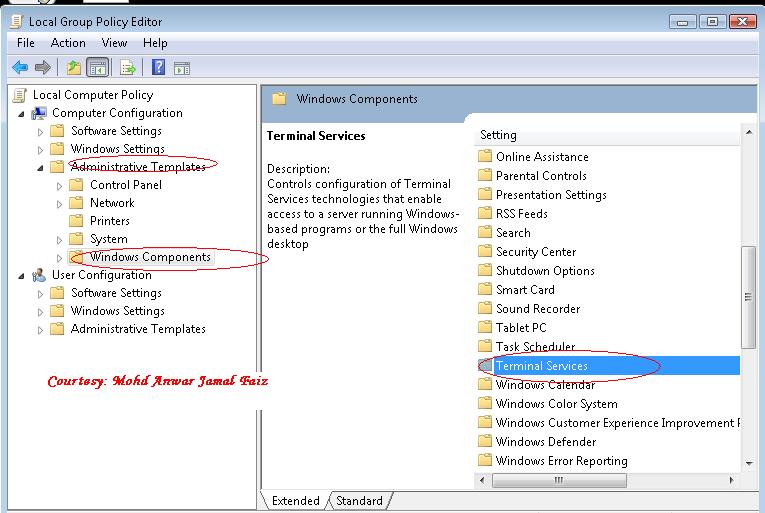
Task: Select Windows Settings under User Configuration
Action: [x=118, y=311]
